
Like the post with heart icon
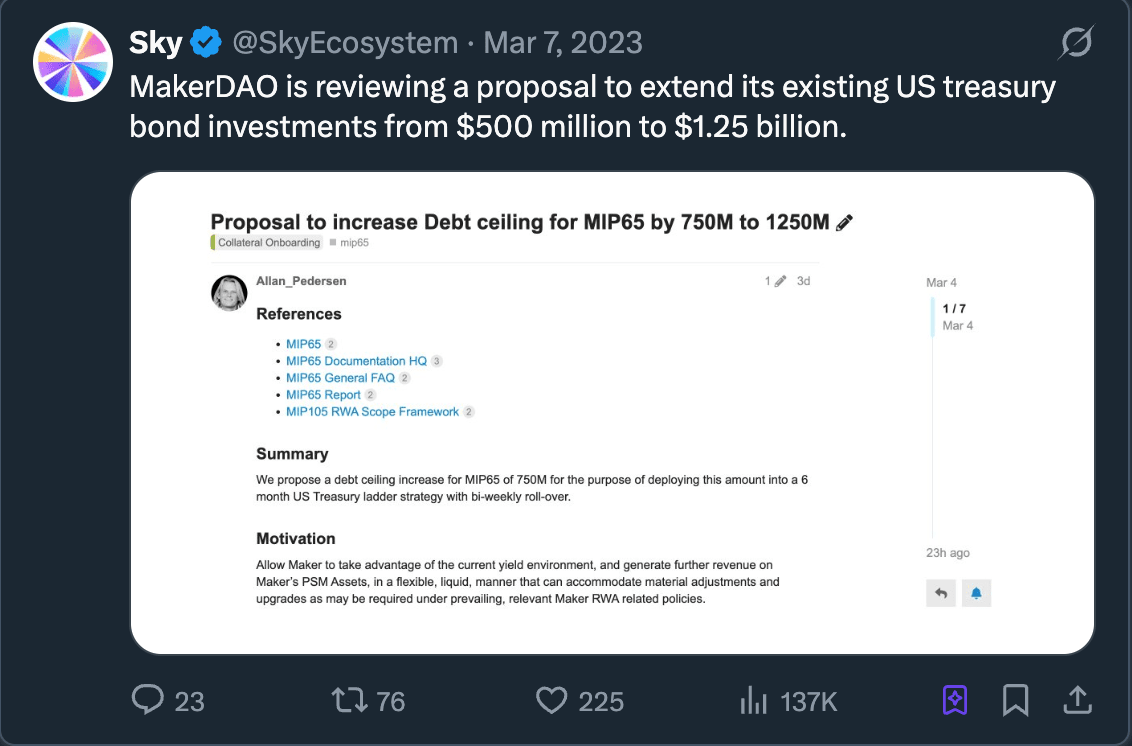(x=551, y=700)
